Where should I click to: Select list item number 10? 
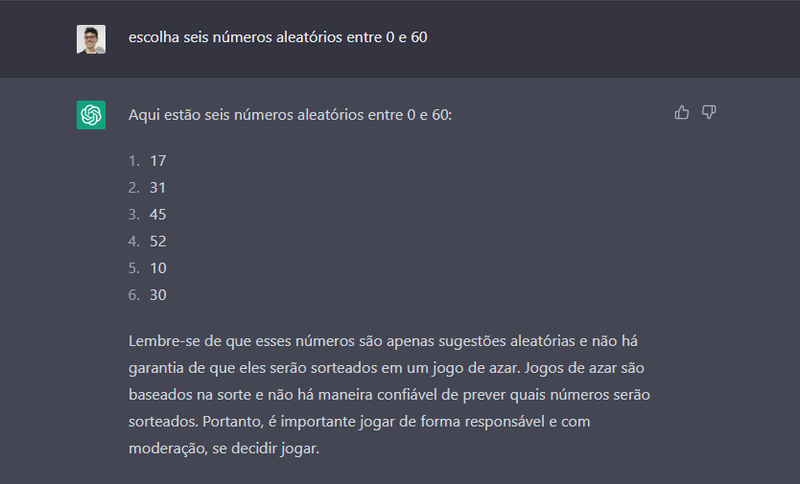click(158, 268)
